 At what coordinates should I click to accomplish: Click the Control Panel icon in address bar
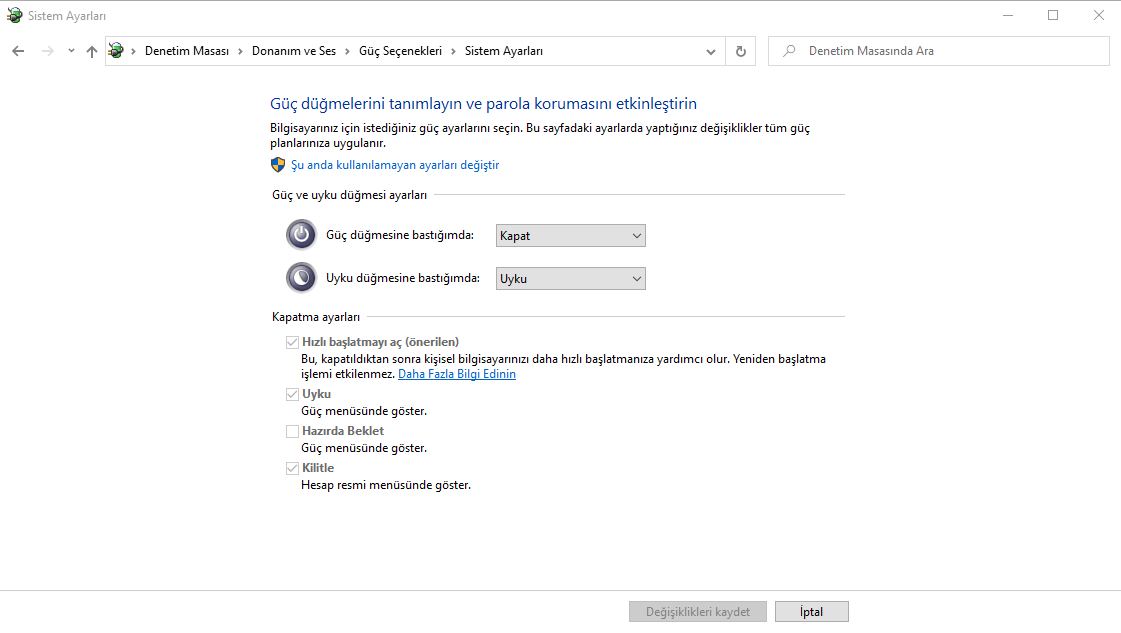click(x=116, y=51)
